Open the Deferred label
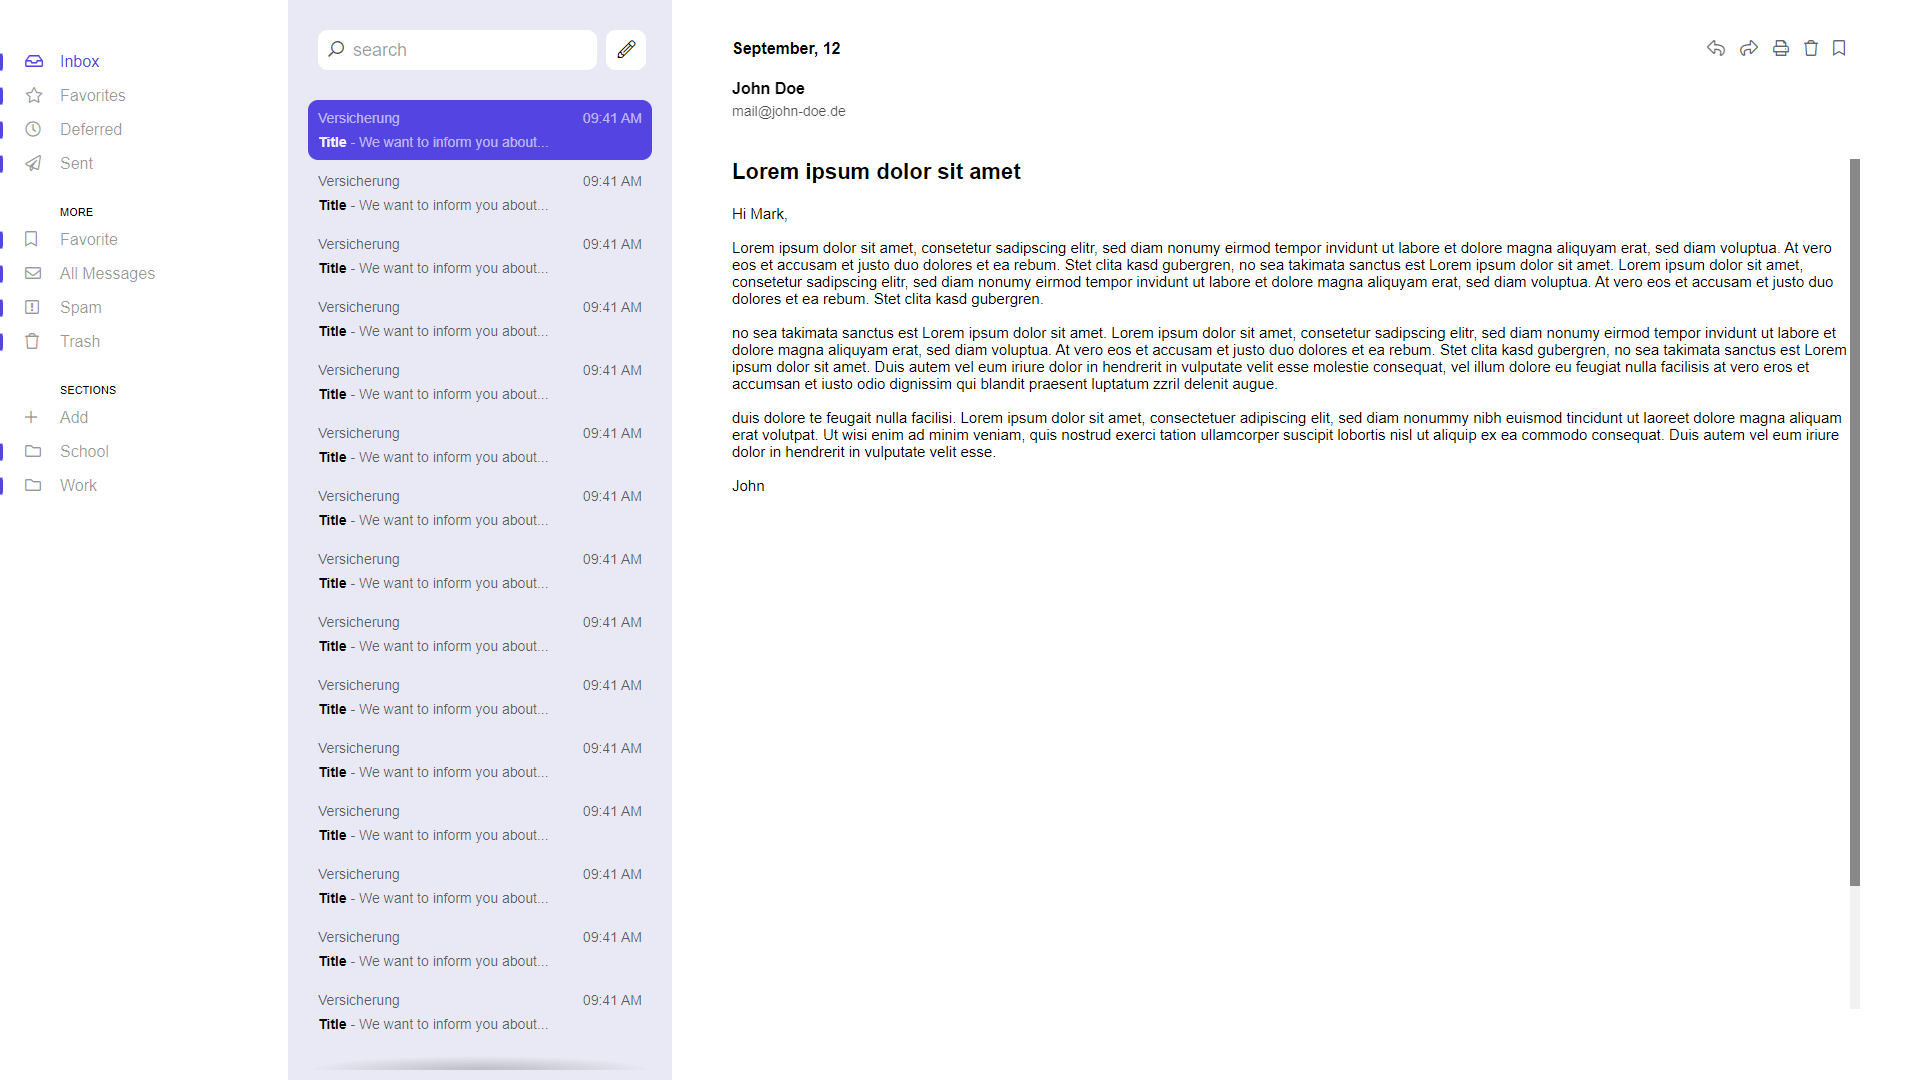Image resolution: width=1920 pixels, height=1080 pixels. pyautogui.click(x=91, y=129)
